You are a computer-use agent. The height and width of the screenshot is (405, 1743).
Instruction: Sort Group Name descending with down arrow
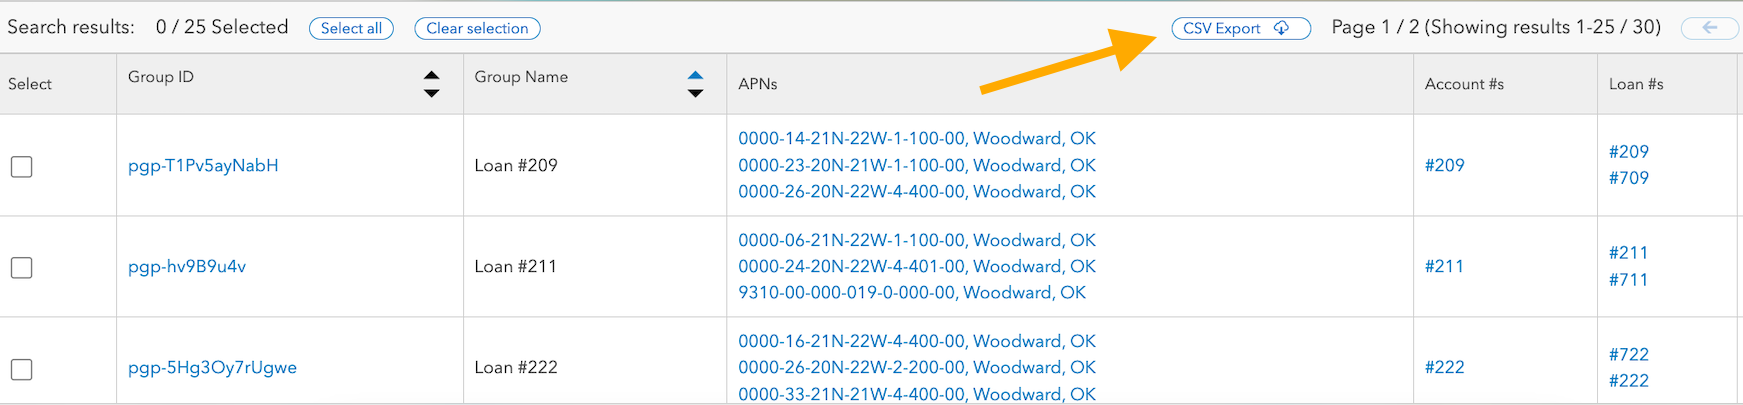(695, 93)
